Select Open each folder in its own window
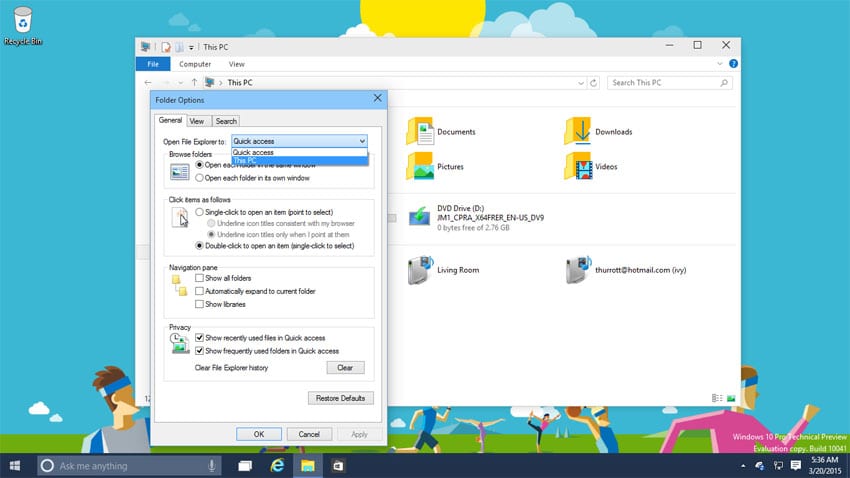Screen dimensions: 850x478 [200, 177]
